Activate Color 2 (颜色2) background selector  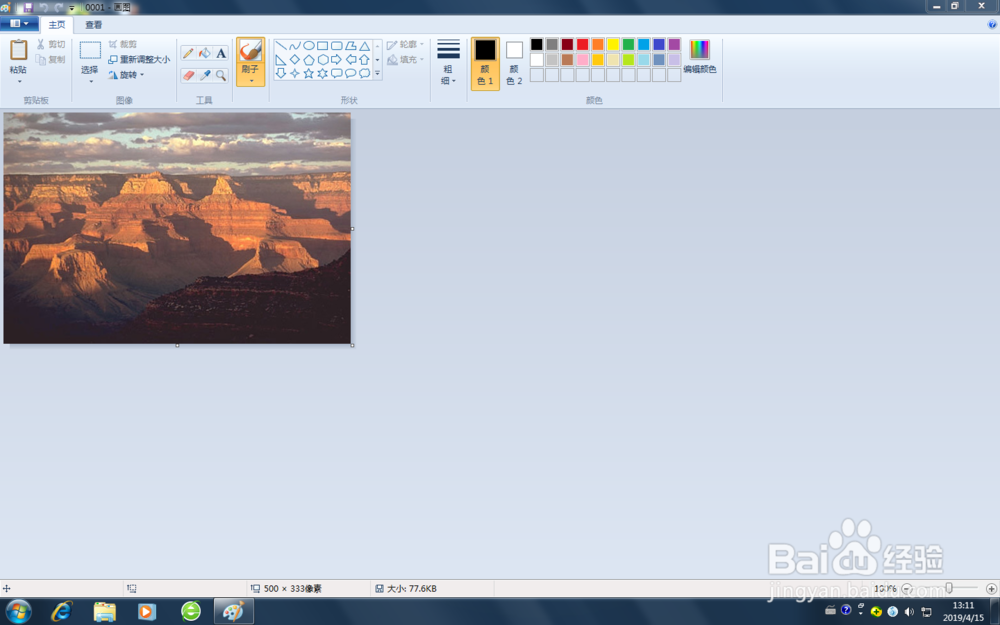pyautogui.click(x=514, y=63)
